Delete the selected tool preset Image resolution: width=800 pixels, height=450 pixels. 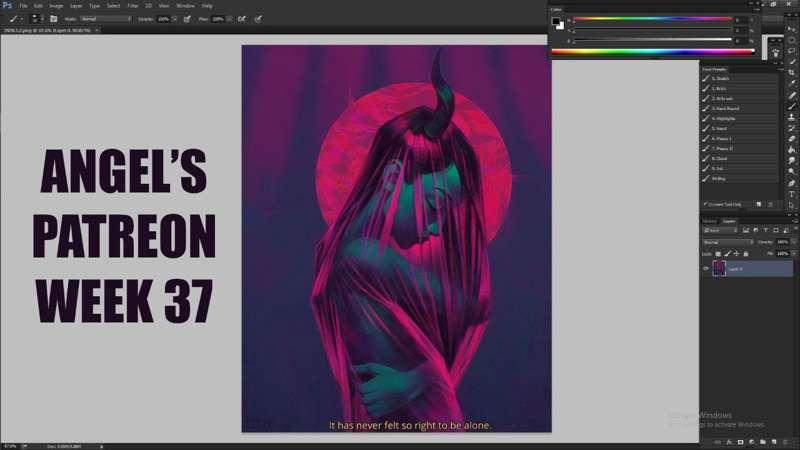pos(770,204)
